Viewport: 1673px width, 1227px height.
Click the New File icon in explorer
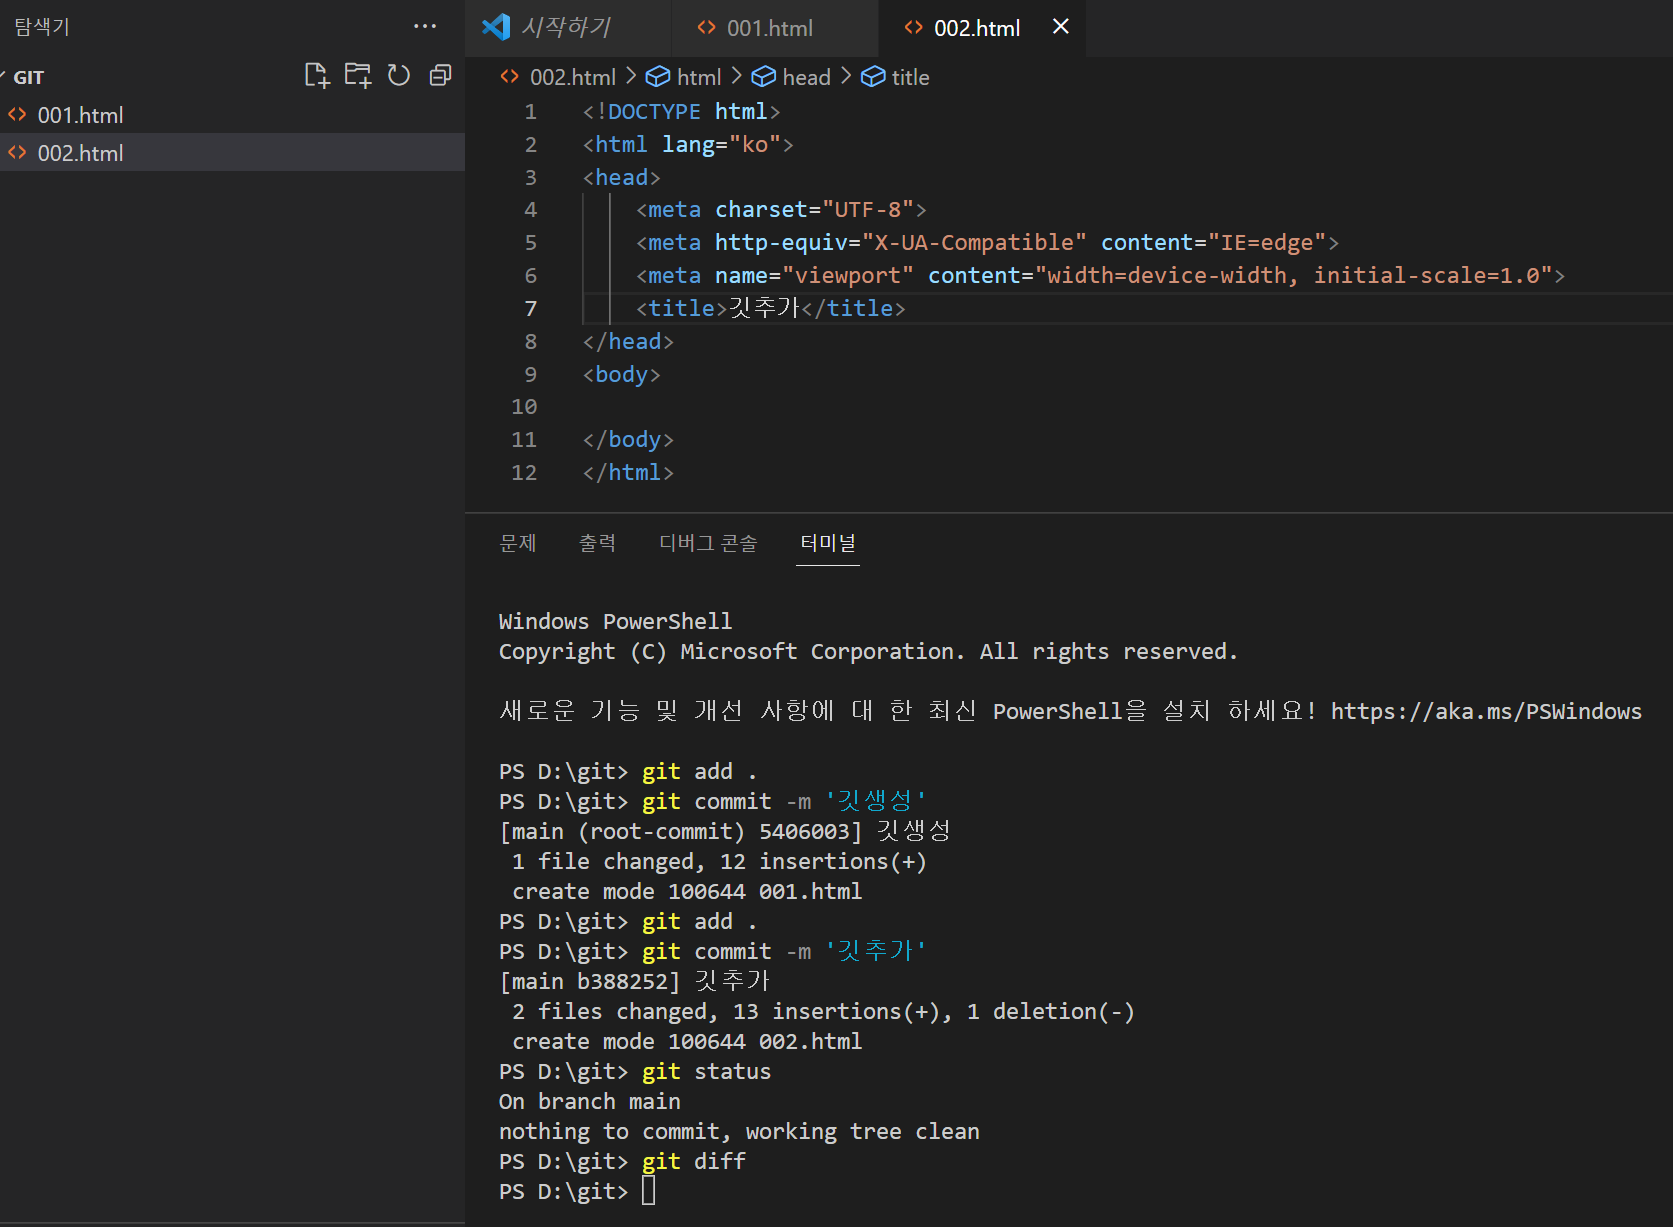pos(316,76)
